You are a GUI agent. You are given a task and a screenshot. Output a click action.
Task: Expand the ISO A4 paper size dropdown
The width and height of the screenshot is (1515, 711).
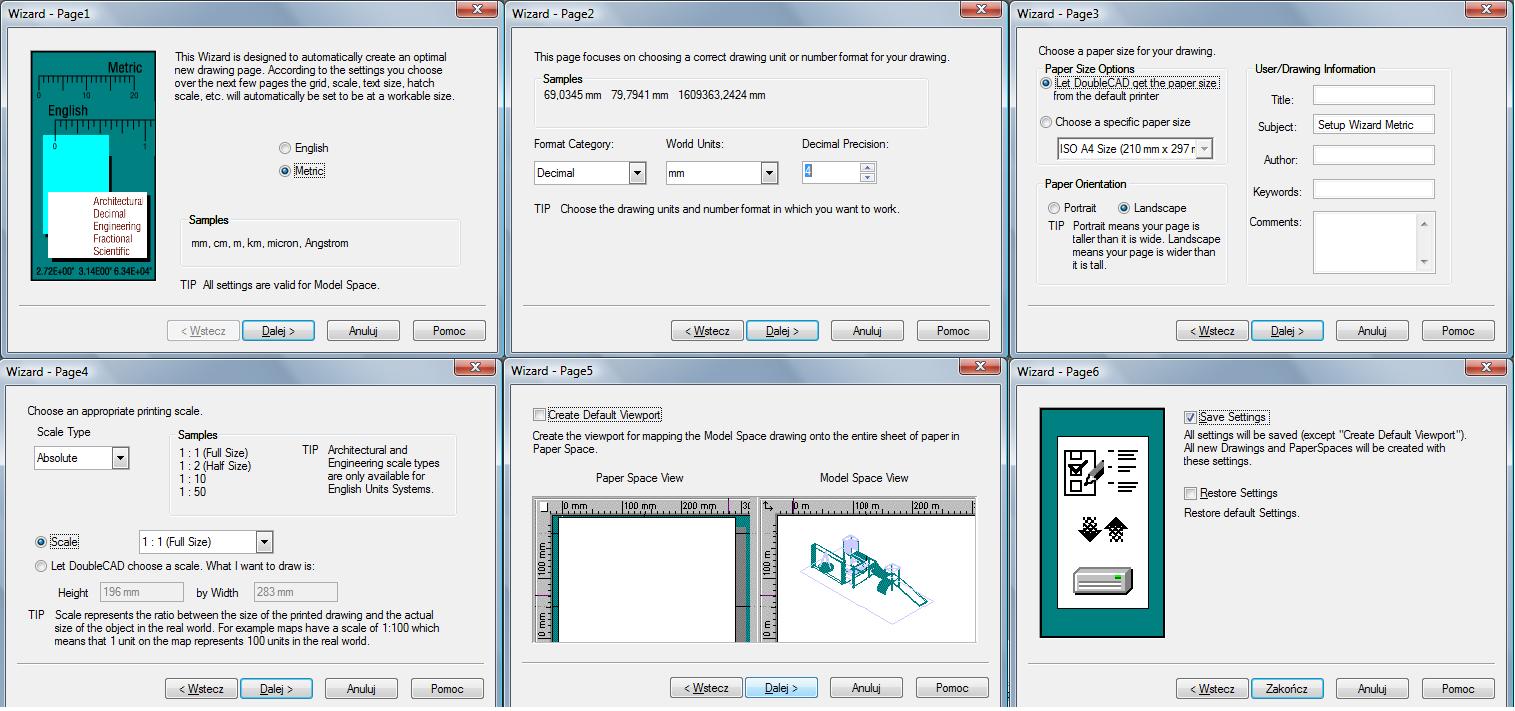click(x=1204, y=149)
